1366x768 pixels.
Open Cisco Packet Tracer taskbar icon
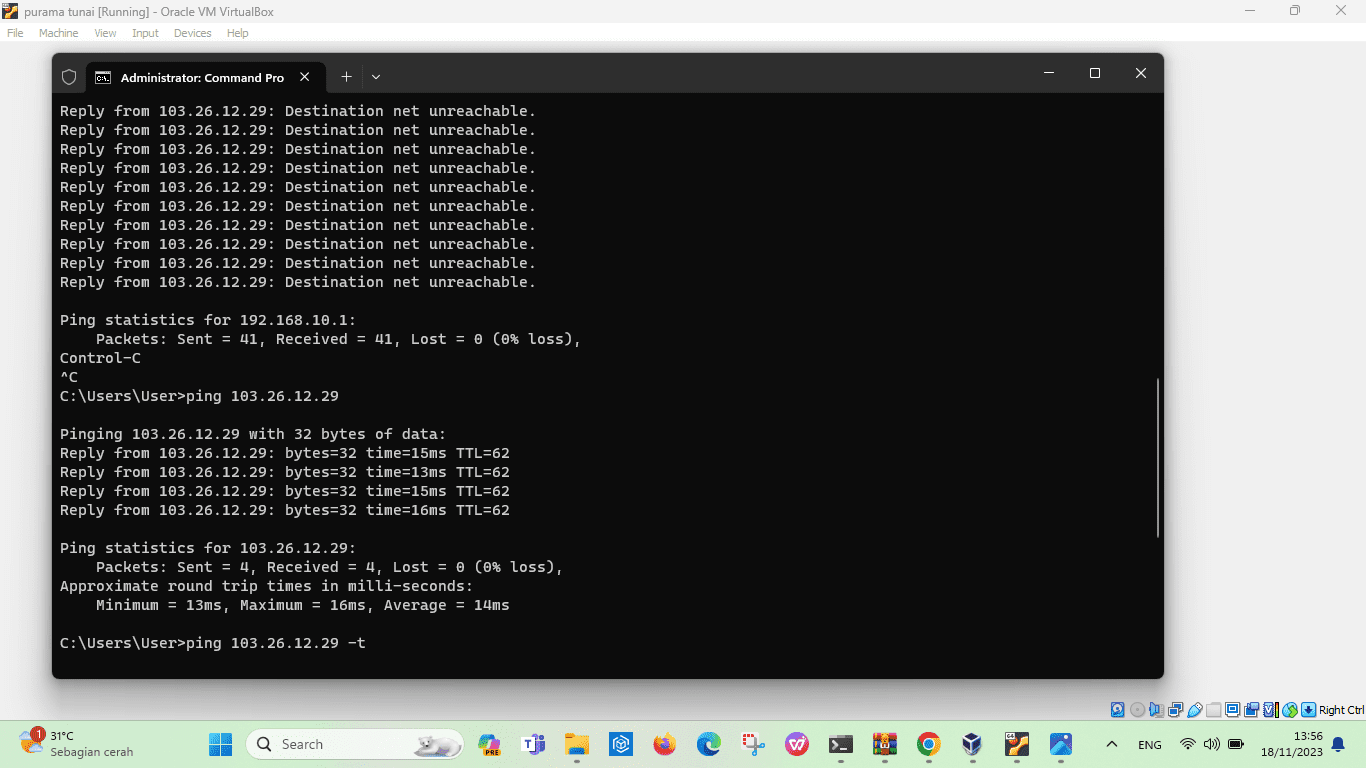tap(1016, 744)
